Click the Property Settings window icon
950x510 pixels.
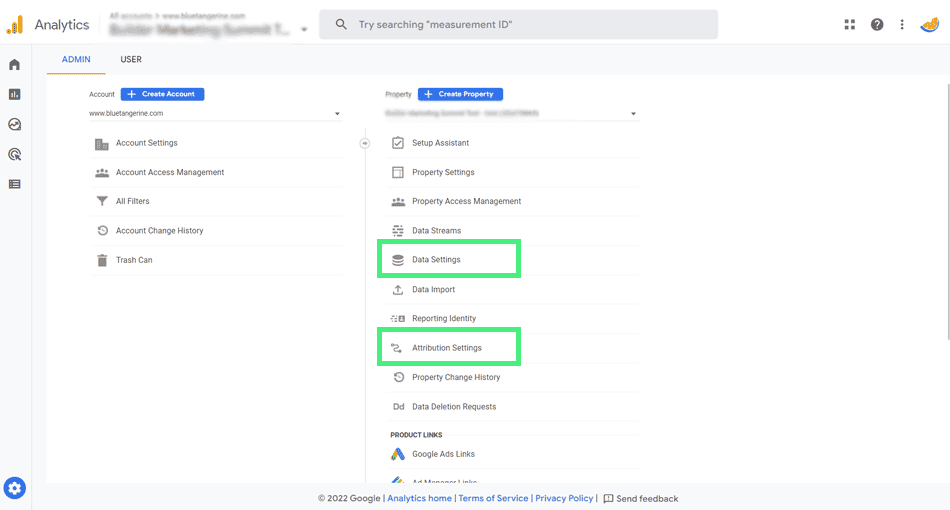coord(397,173)
